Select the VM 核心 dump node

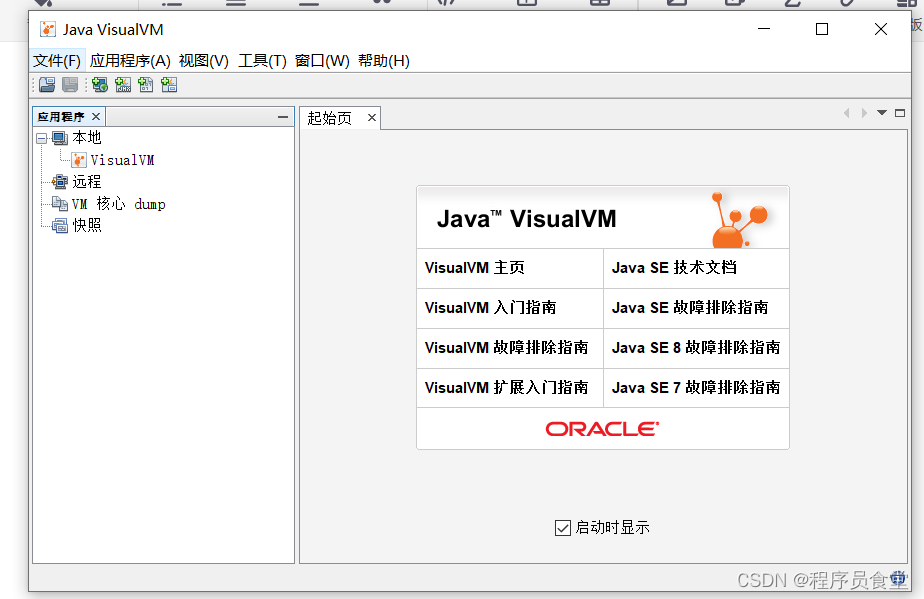[x=119, y=203]
